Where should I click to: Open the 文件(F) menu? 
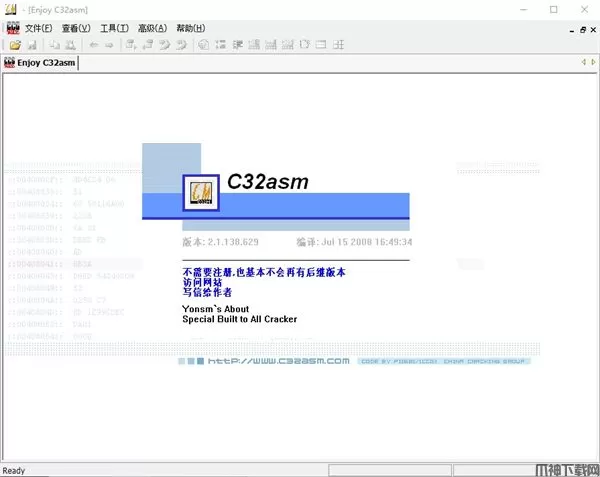coord(39,28)
